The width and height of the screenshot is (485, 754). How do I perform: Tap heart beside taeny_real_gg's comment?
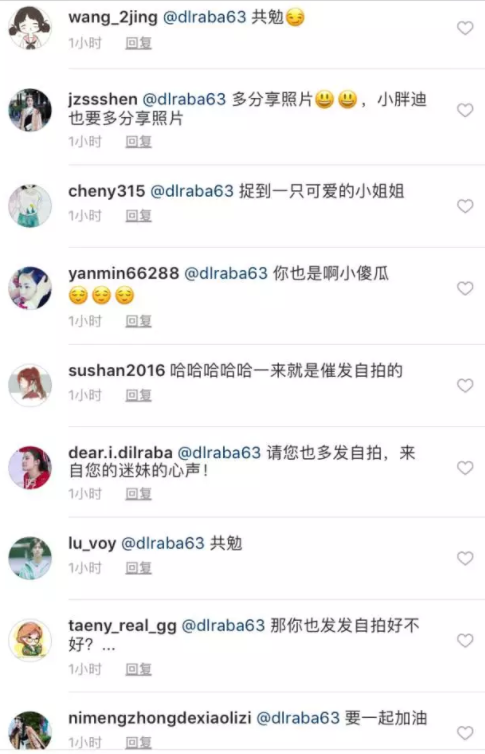(x=465, y=640)
